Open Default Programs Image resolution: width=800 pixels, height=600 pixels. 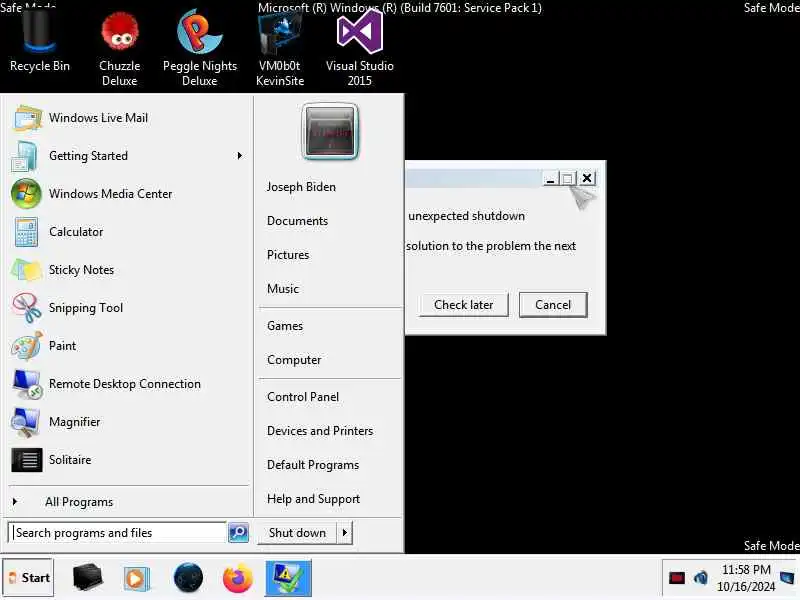tap(313, 465)
